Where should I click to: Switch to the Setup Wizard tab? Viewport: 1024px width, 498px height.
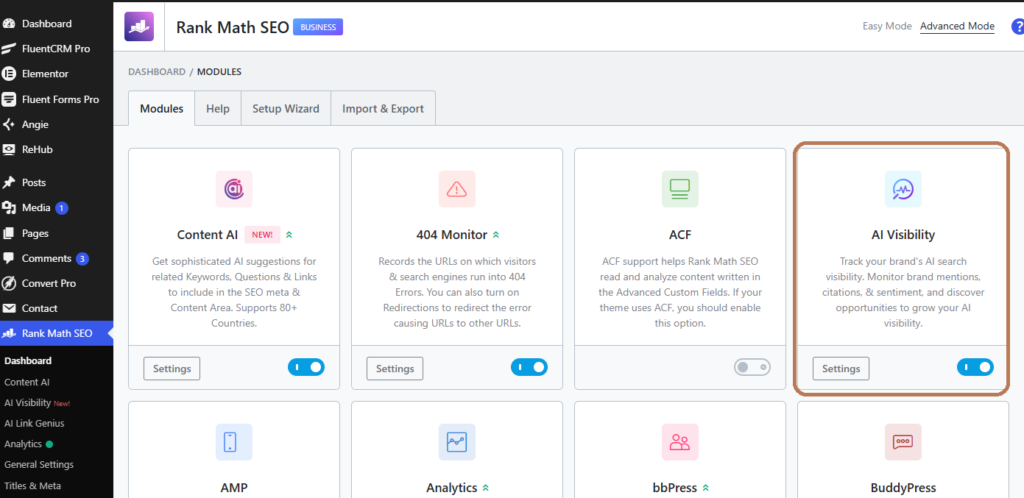[x=286, y=108]
